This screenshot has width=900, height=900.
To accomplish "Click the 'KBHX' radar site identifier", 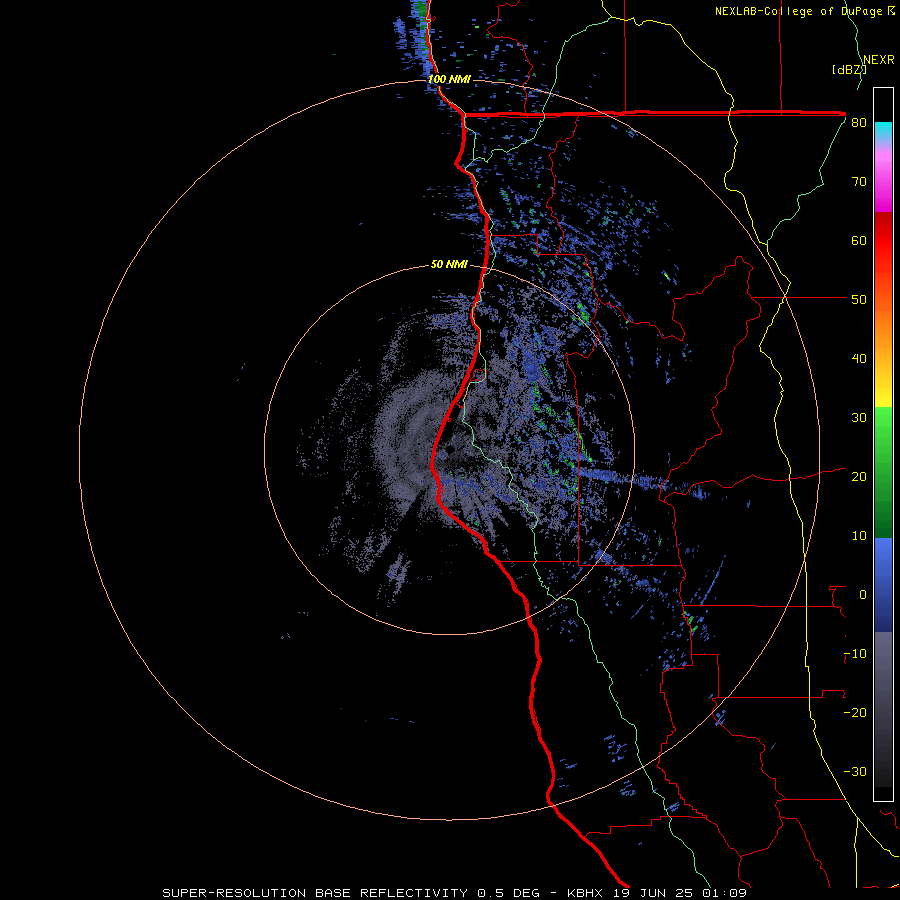I will (585, 893).
